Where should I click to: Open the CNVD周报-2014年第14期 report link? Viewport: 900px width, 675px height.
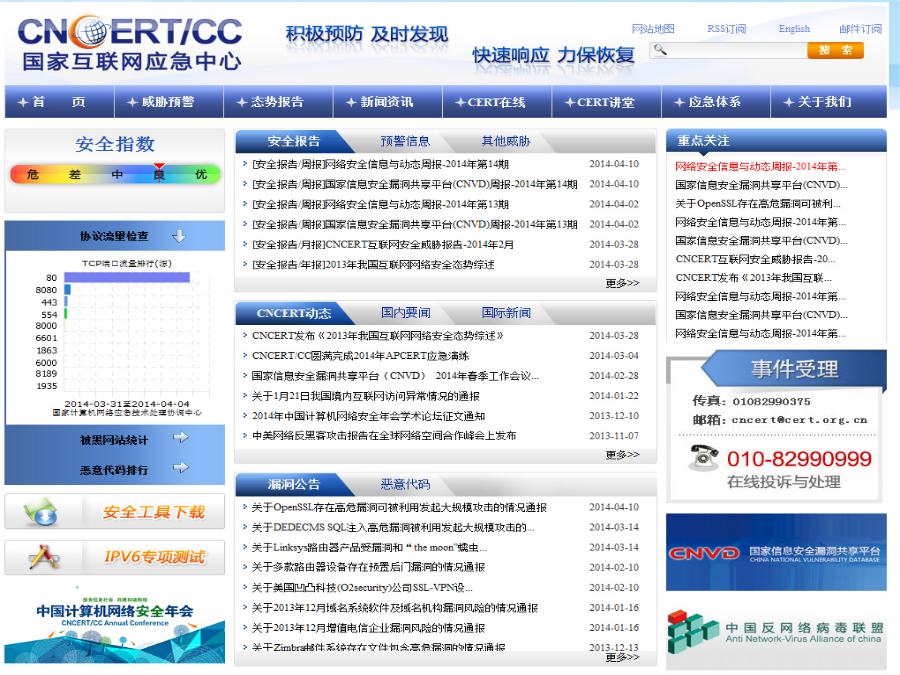pos(414,184)
